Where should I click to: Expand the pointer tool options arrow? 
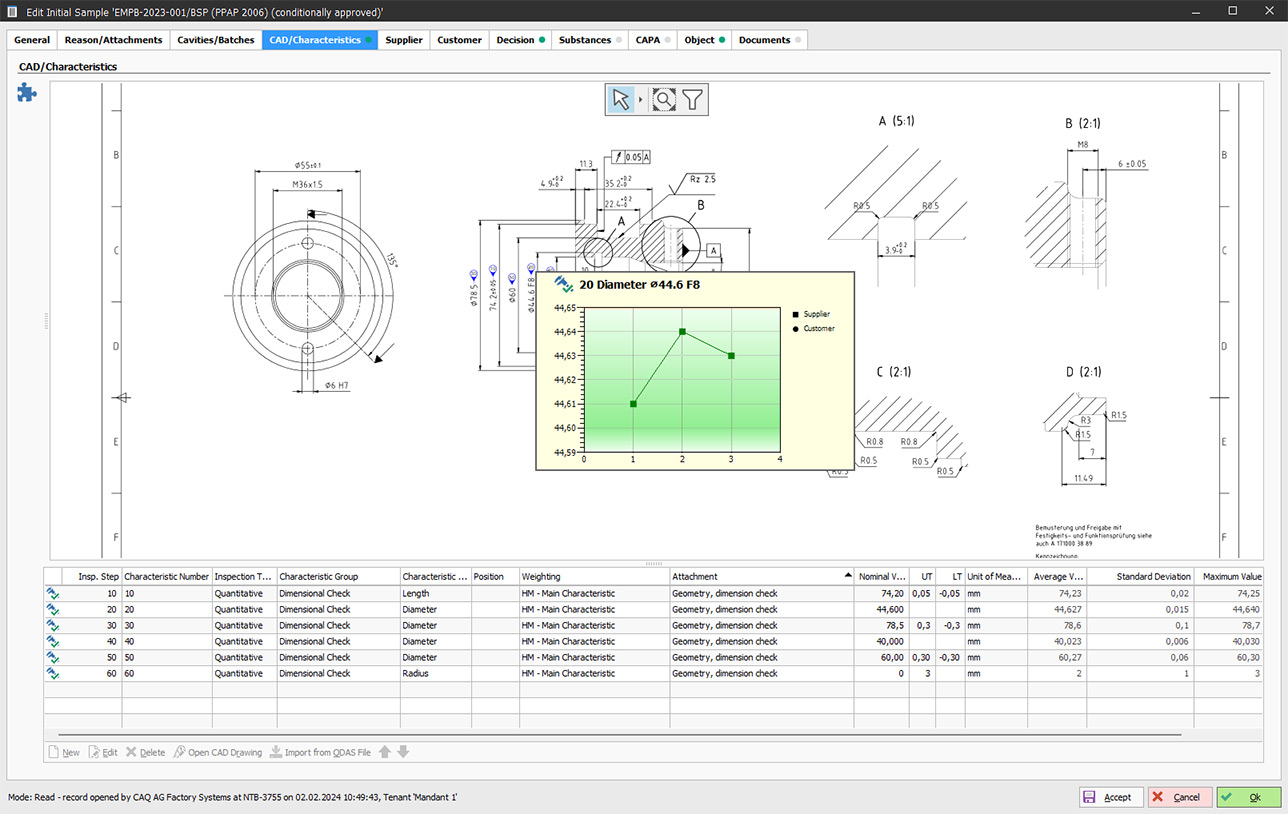coord(641,99)
